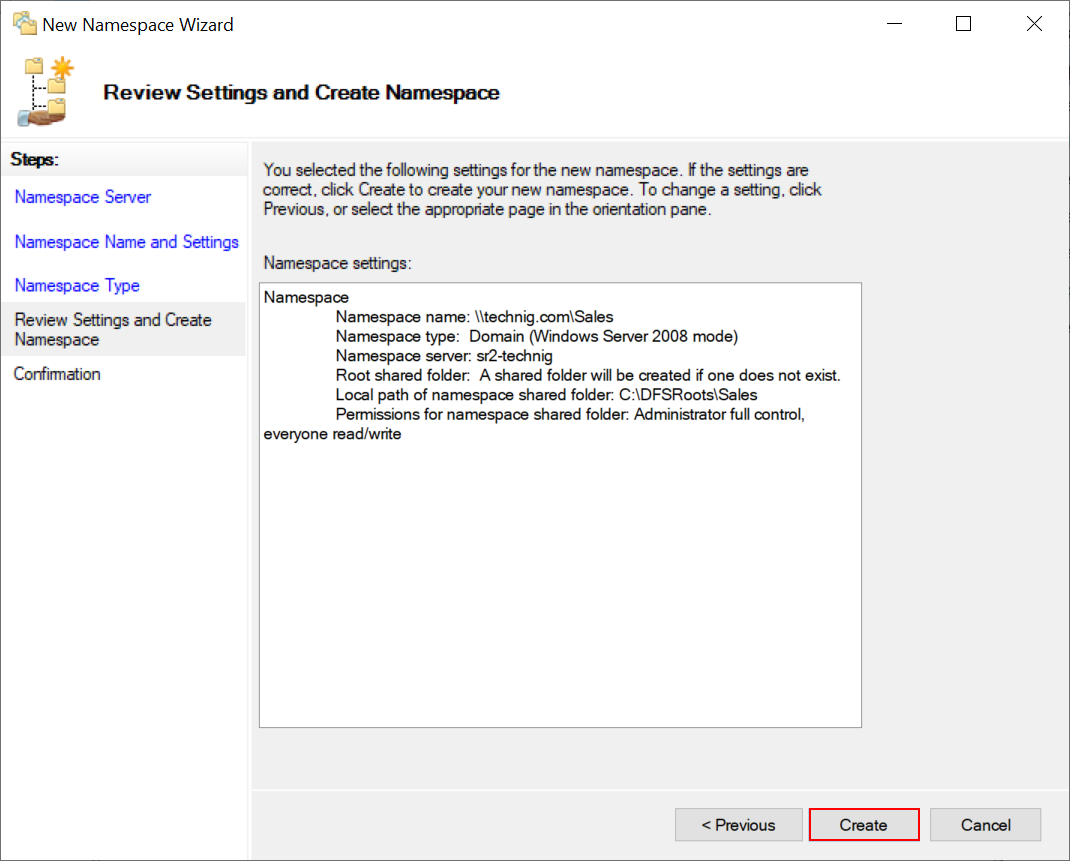The height and width of the screenshot is (861, 1070).
Task: Click the large namespace wizard graphic
Action: tap(44, 92)
